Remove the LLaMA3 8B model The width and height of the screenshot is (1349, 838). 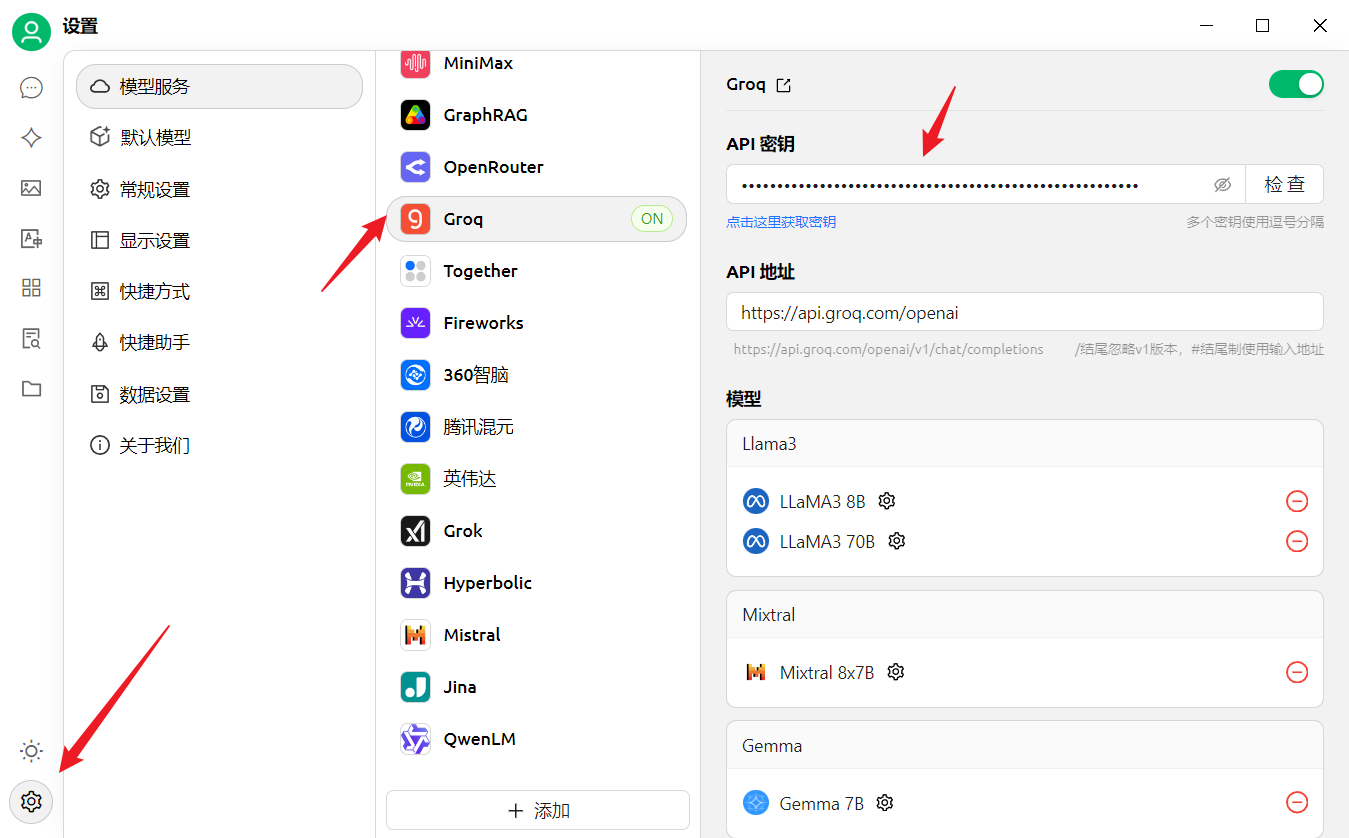[1297, 501]
